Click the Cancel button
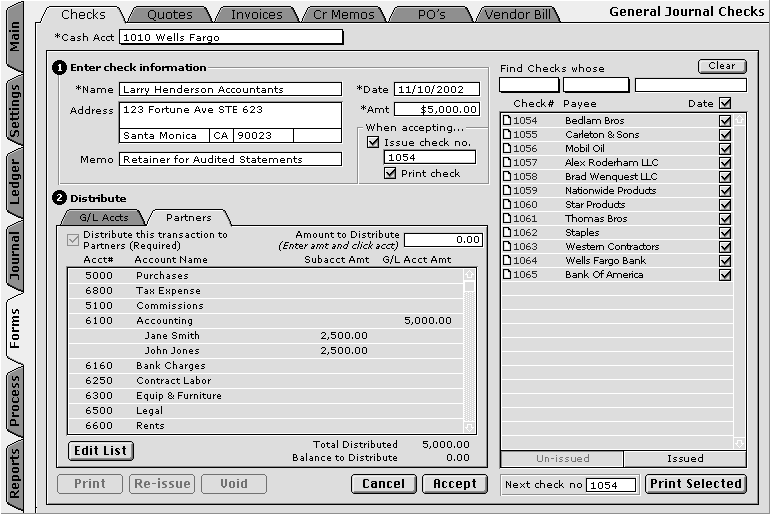770x514 pixels. [384, 484]
